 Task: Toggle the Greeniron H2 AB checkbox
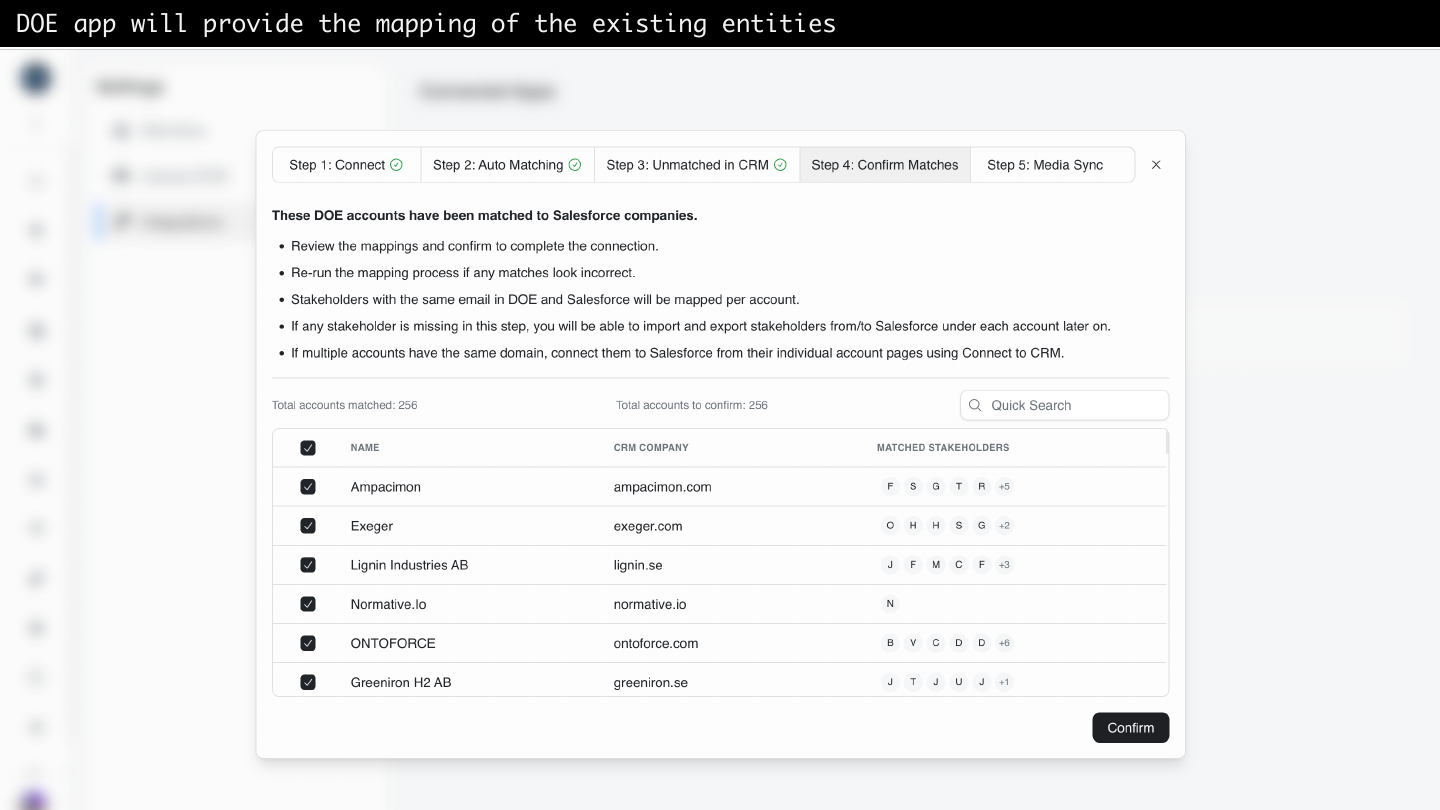point(308,682)
